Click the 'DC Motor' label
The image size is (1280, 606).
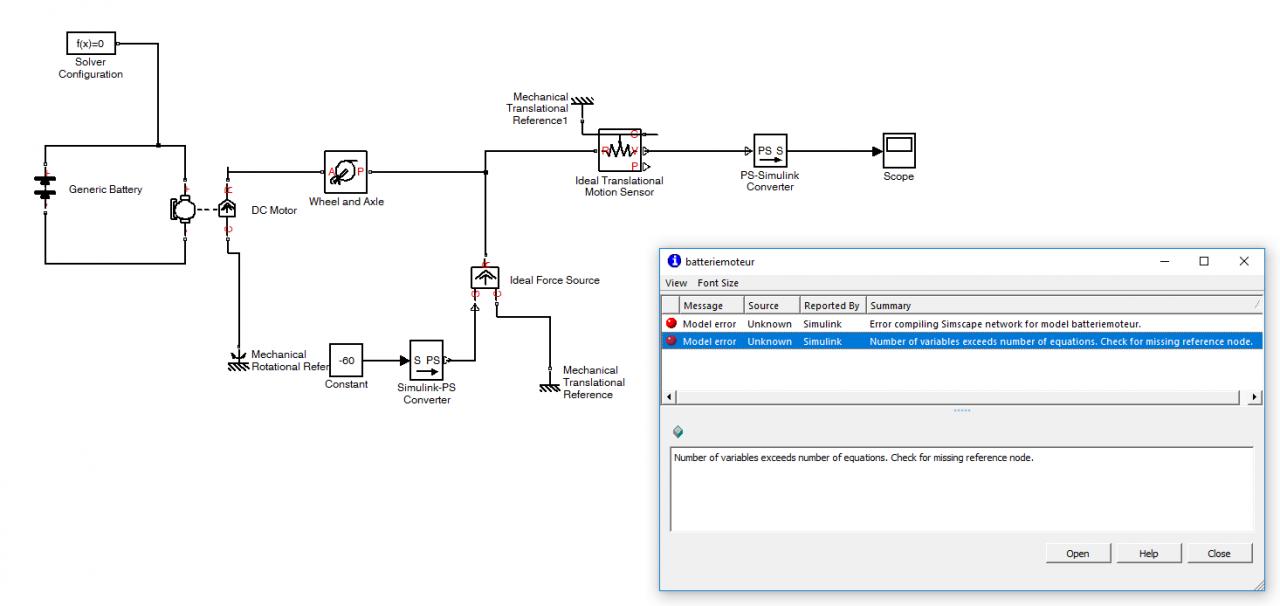tap(274, 210)
